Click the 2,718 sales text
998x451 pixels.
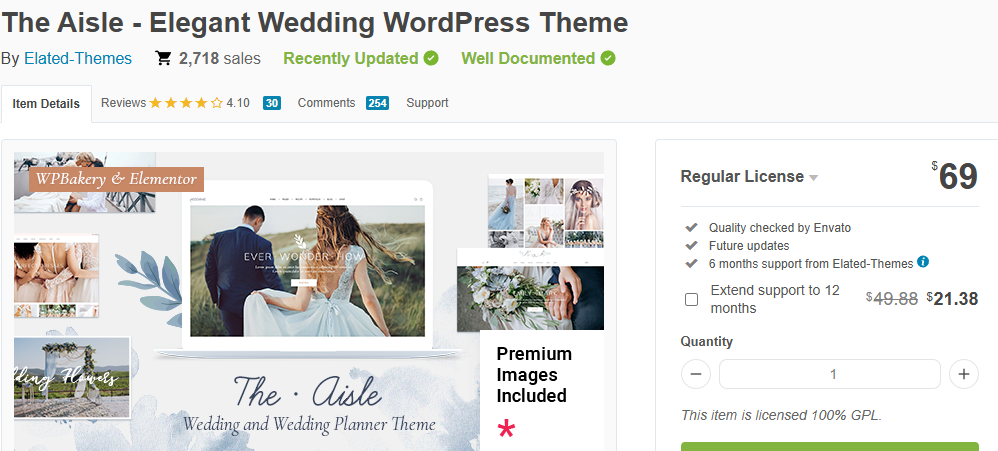coord(220,59)
